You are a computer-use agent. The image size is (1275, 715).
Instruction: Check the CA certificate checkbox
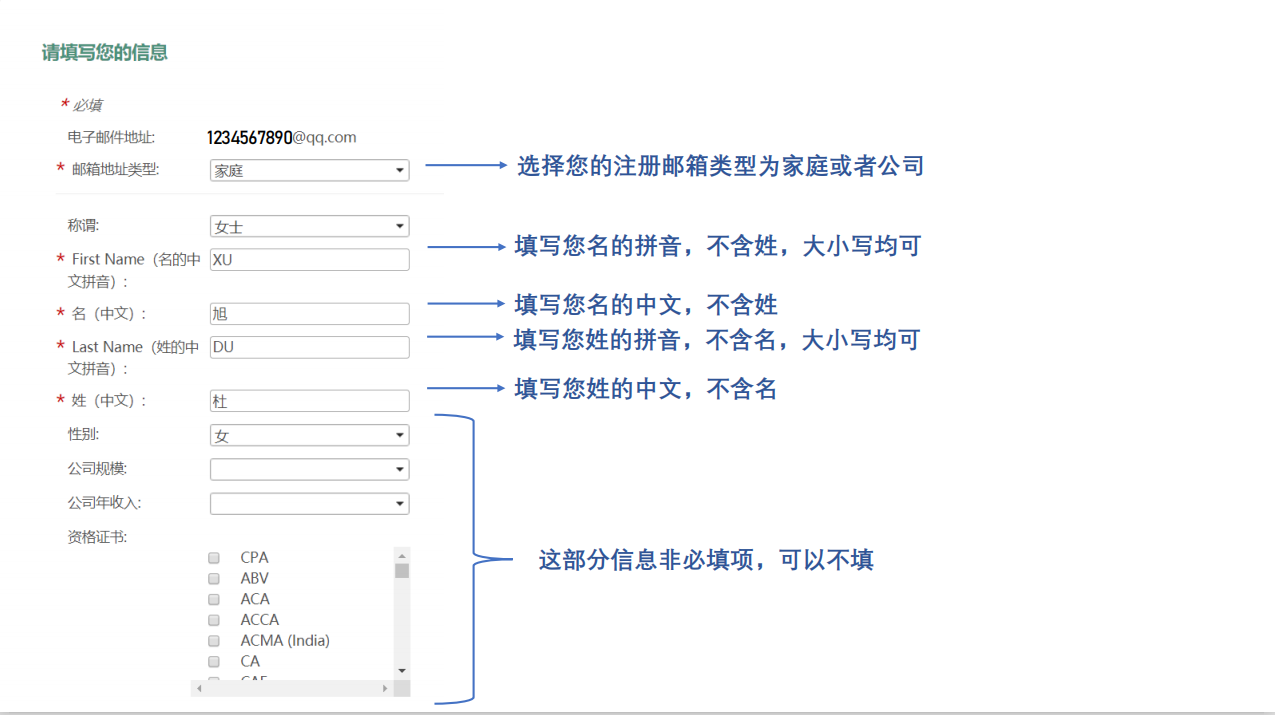[213, 661]
